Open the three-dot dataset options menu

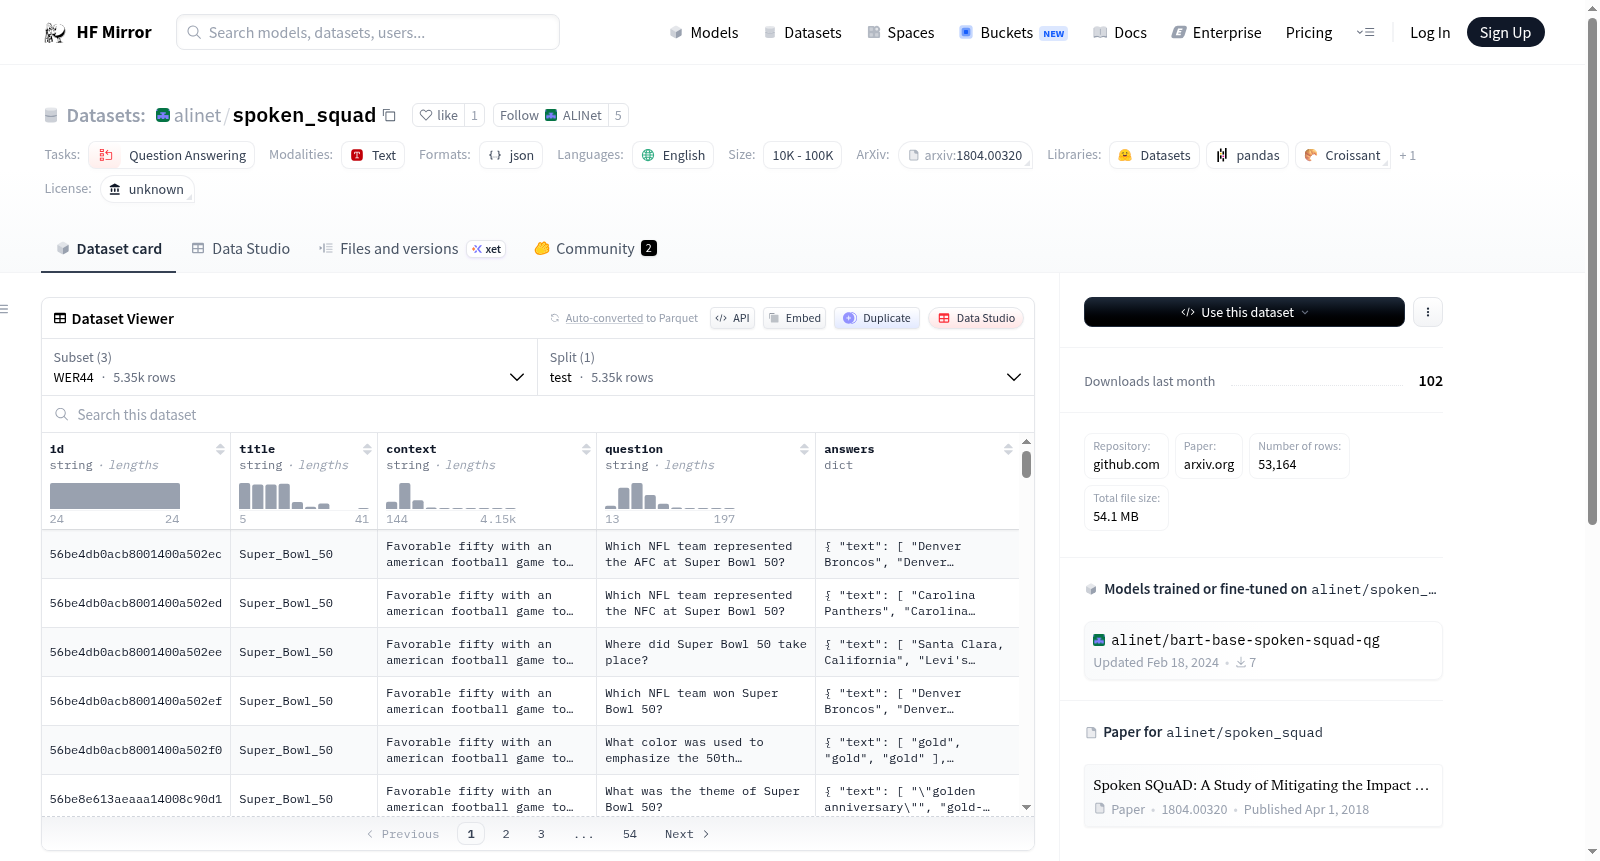1427,312
